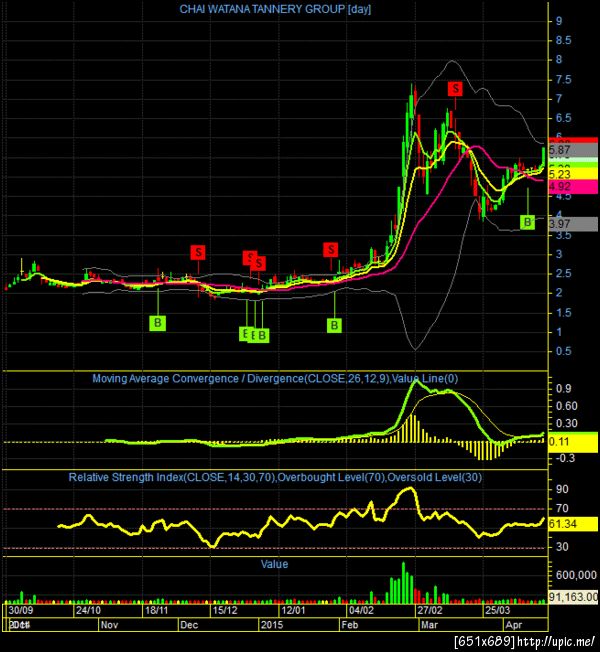Click the 0.9 MACD axis label

(x=563, y=389)
